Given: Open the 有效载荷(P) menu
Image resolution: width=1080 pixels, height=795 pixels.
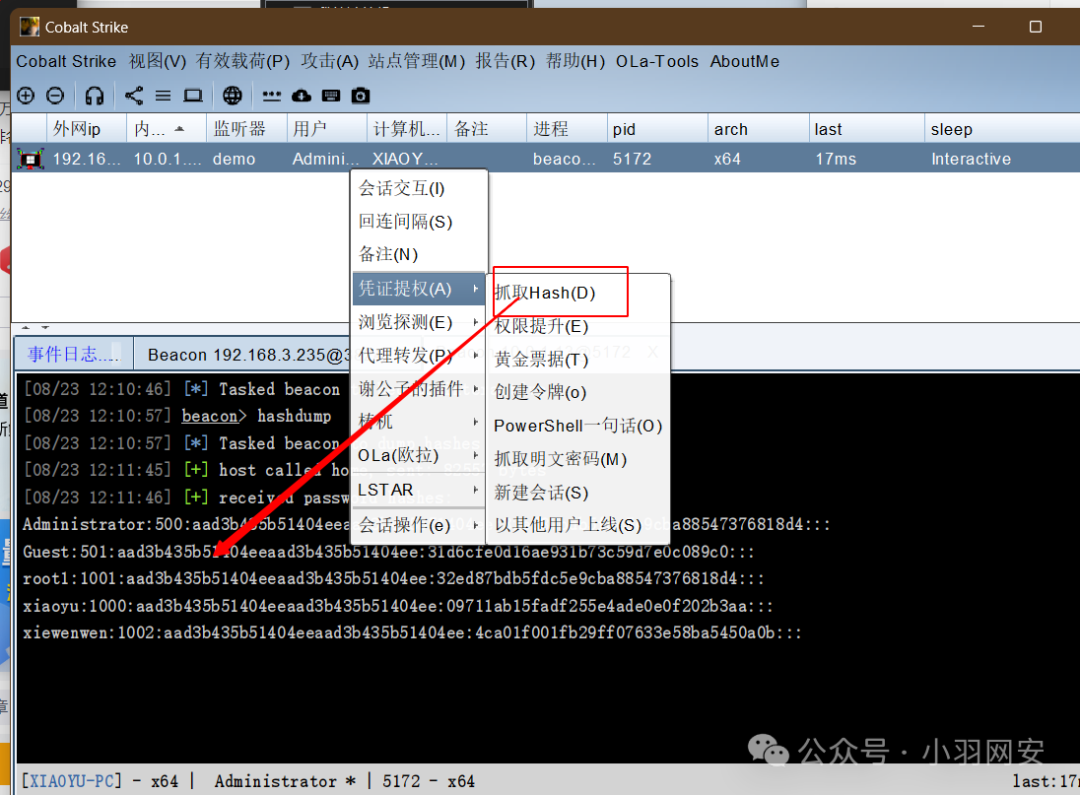Looking at the screenshot, I should pyautogui.click(x=242, y=61).
